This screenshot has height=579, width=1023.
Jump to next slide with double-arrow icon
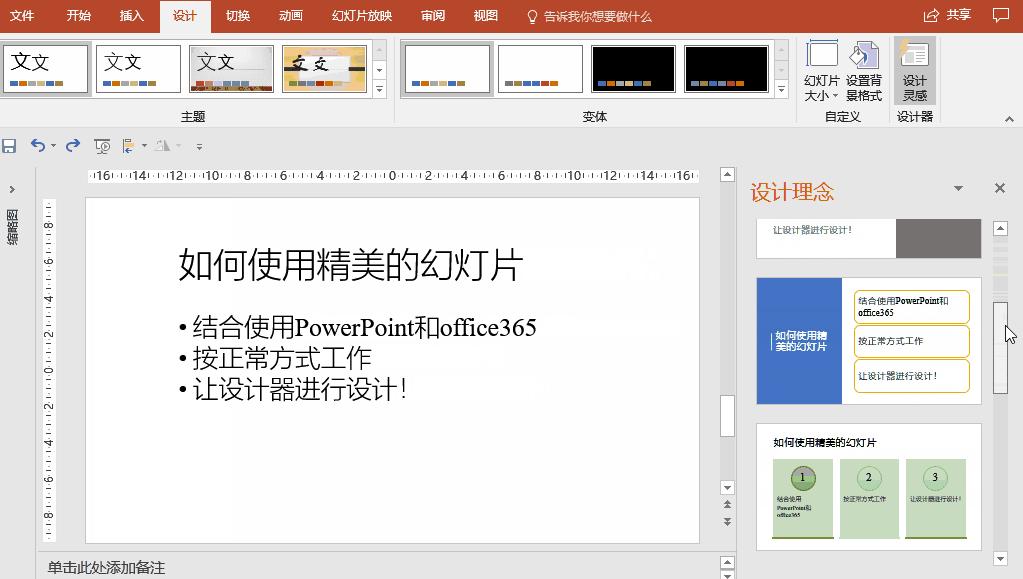[x=727, y=523]
